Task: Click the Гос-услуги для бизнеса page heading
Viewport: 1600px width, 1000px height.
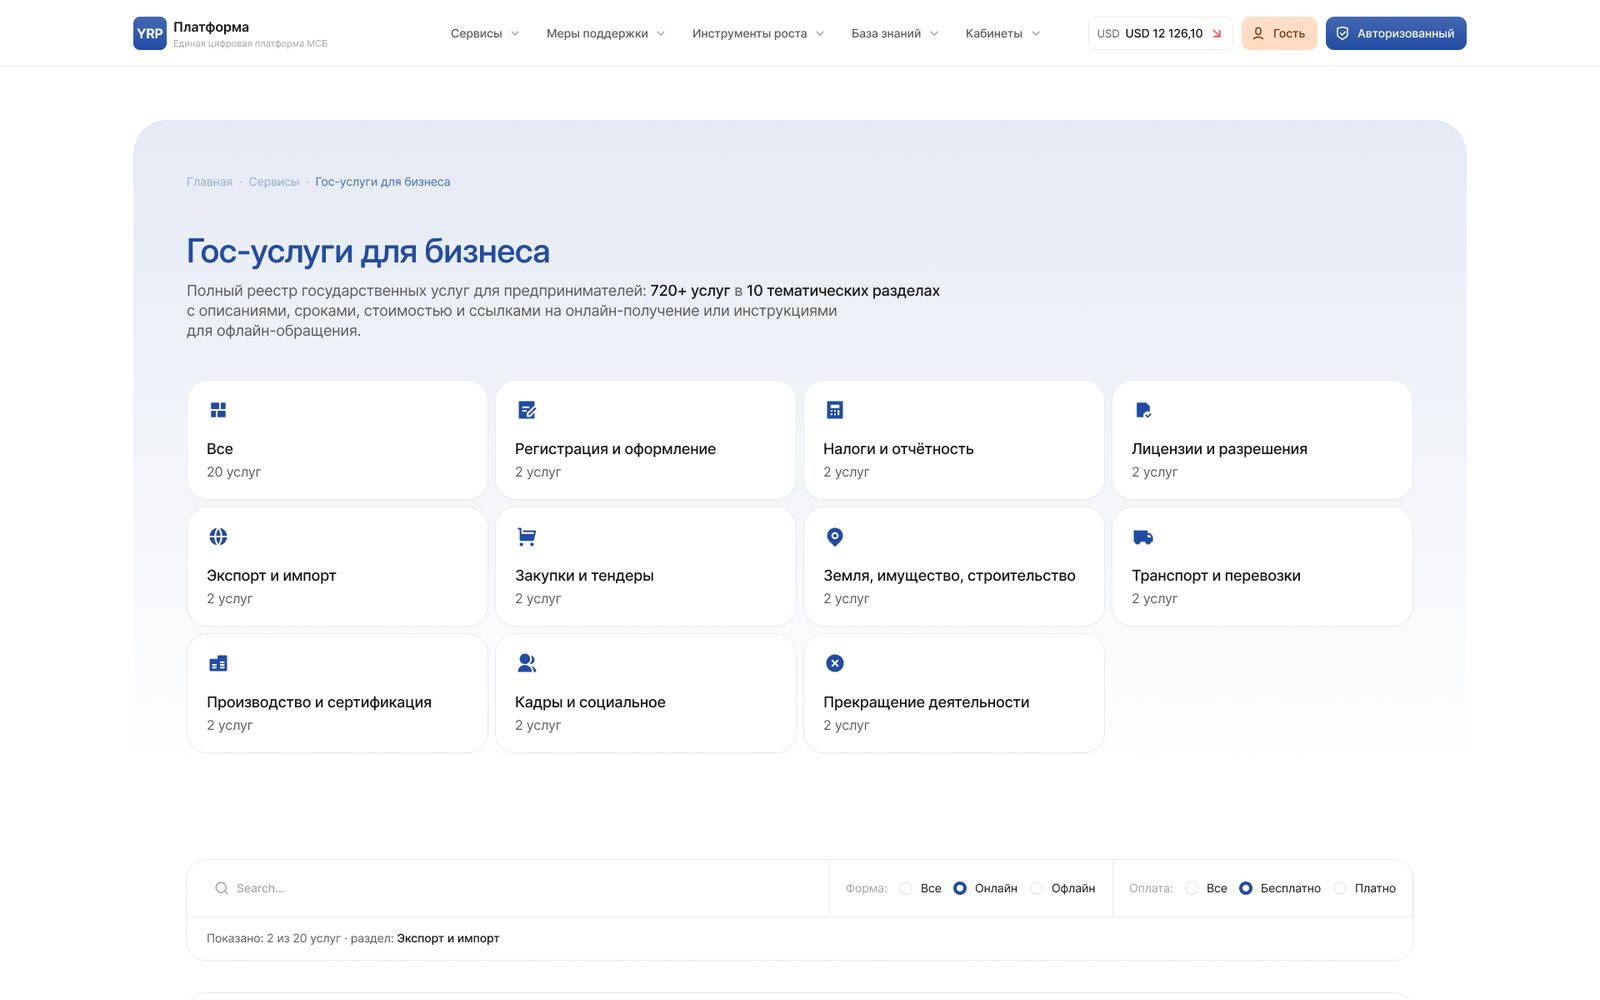Action: click(x=368, y=251)
